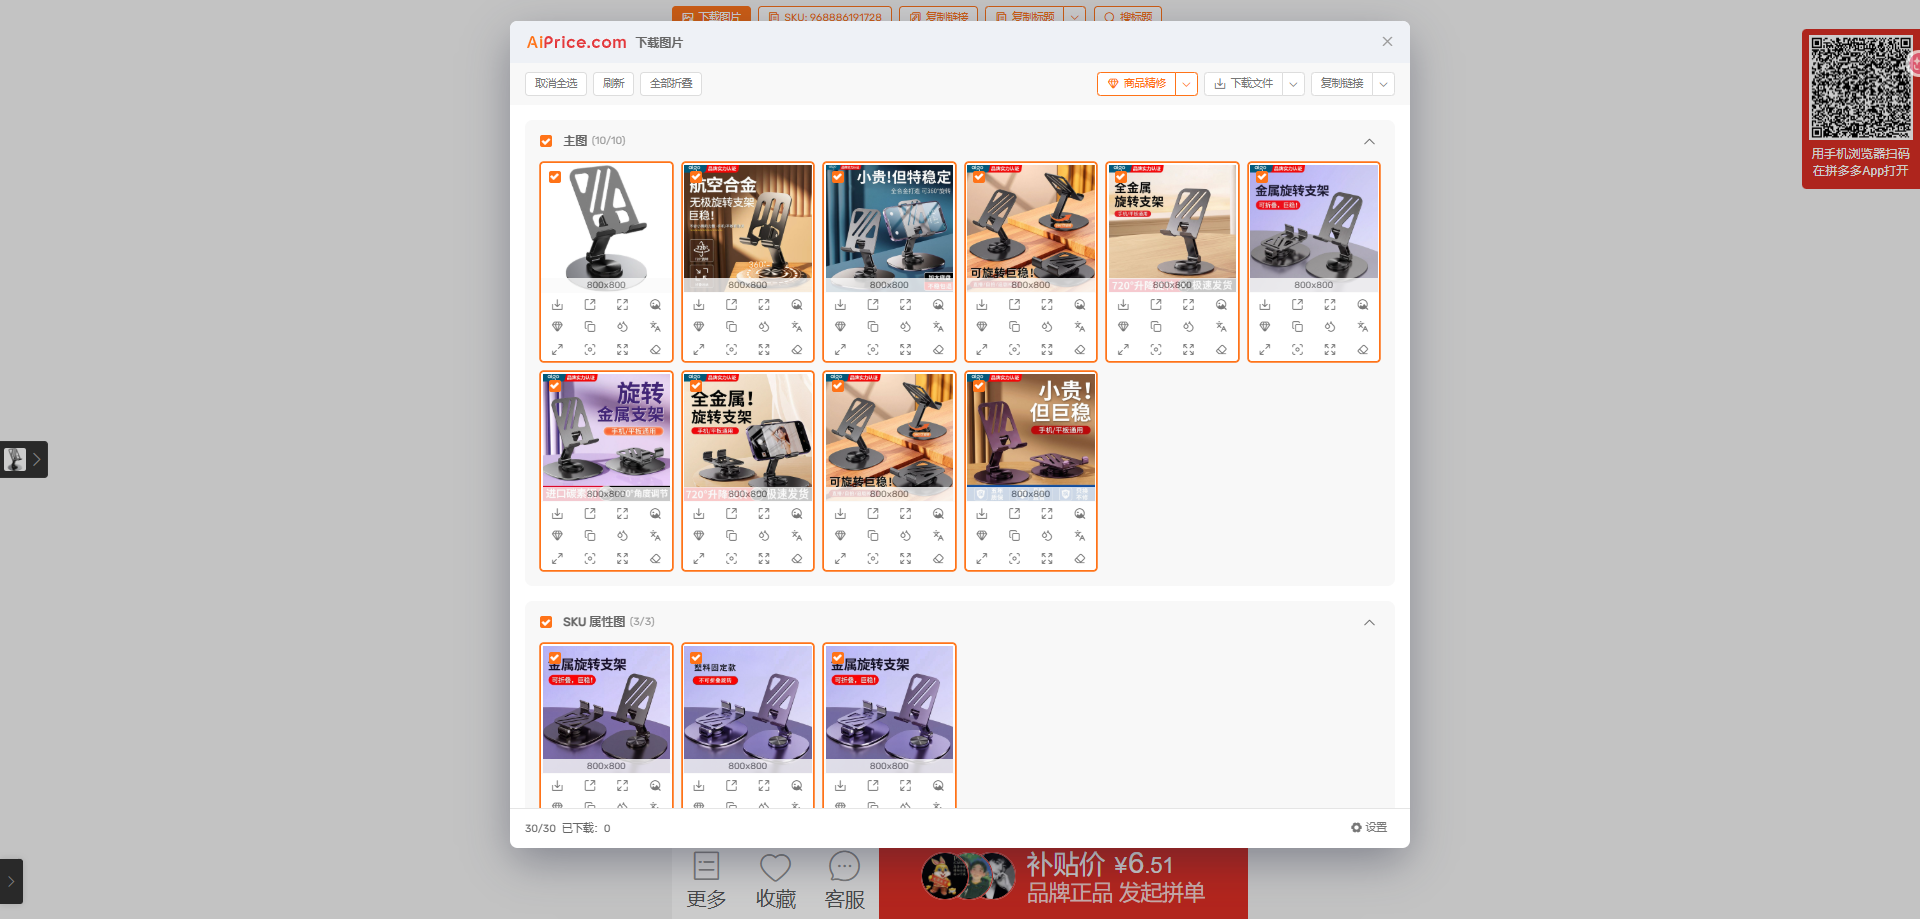
Task: Uncheck all SKU 属性图 checkbox
Action: coord(546,622)
